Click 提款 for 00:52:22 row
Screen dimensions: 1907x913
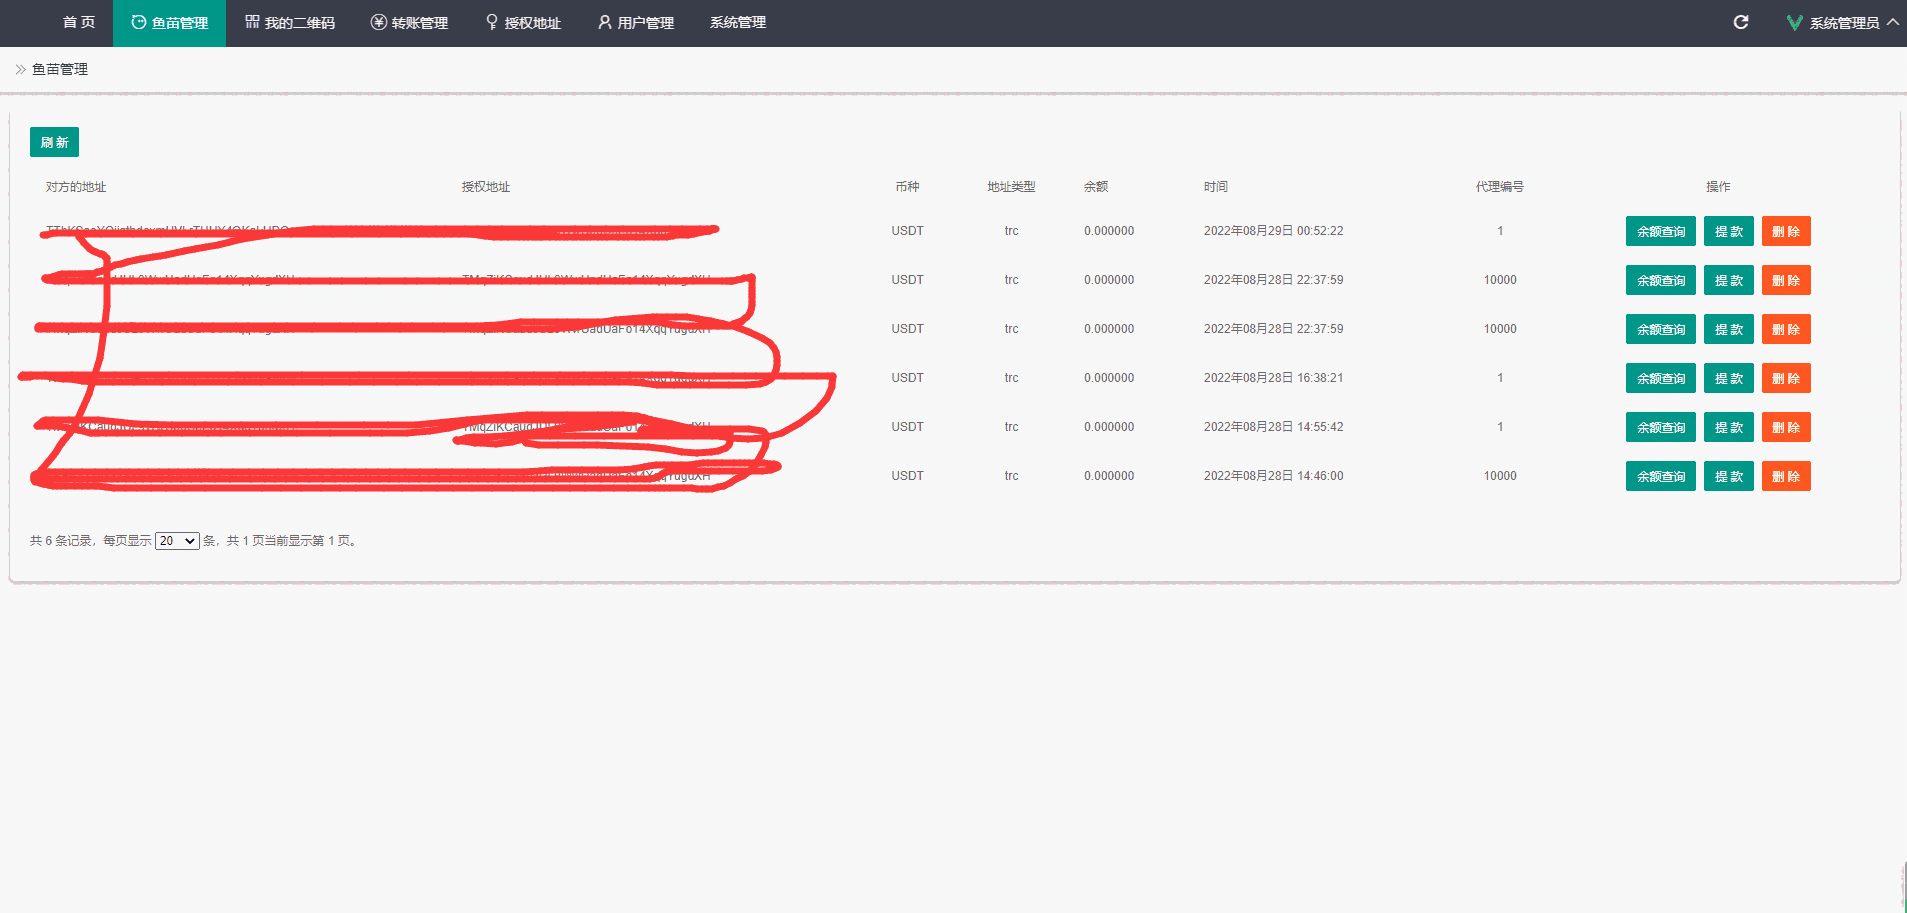[1729, 231]
